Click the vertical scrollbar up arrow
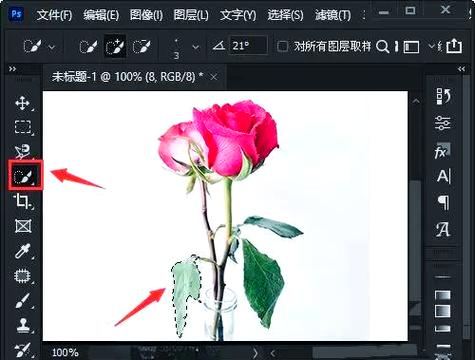This screenshot has height=360, width=475. tap(416, 101)
